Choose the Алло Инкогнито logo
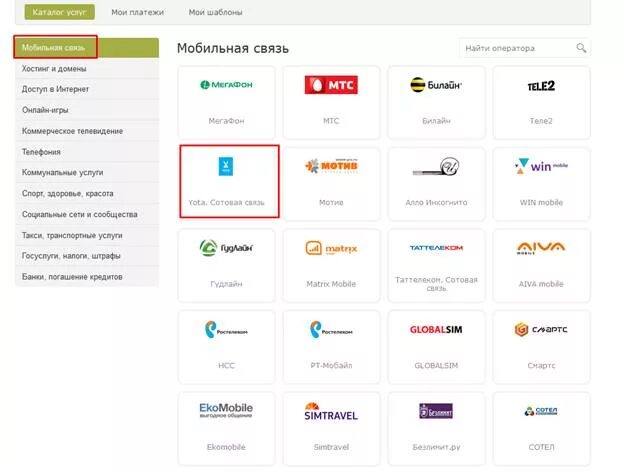The width and height of the screenshot is (623, 472). coord(436,166)
